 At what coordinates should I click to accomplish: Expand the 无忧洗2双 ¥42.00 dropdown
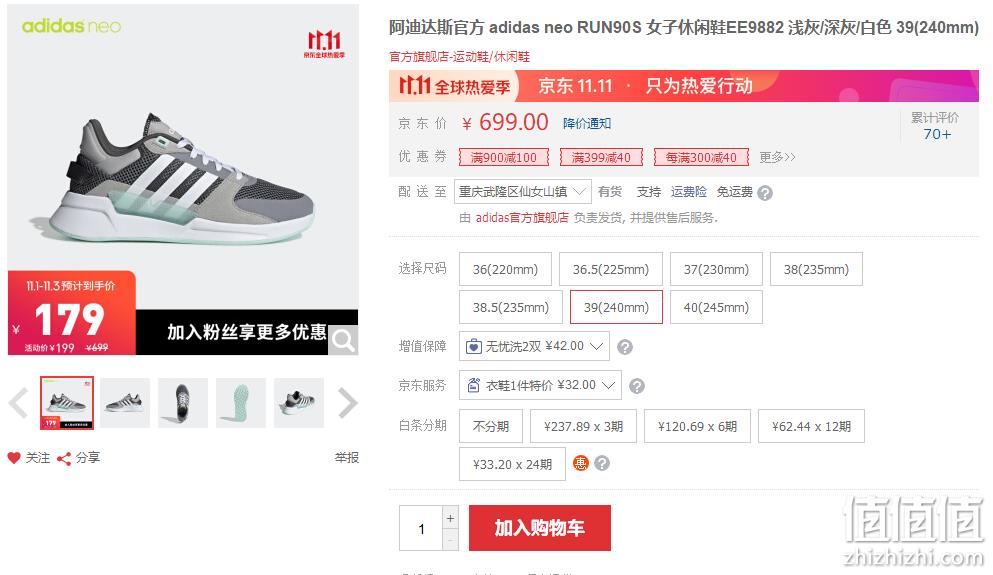534,346
